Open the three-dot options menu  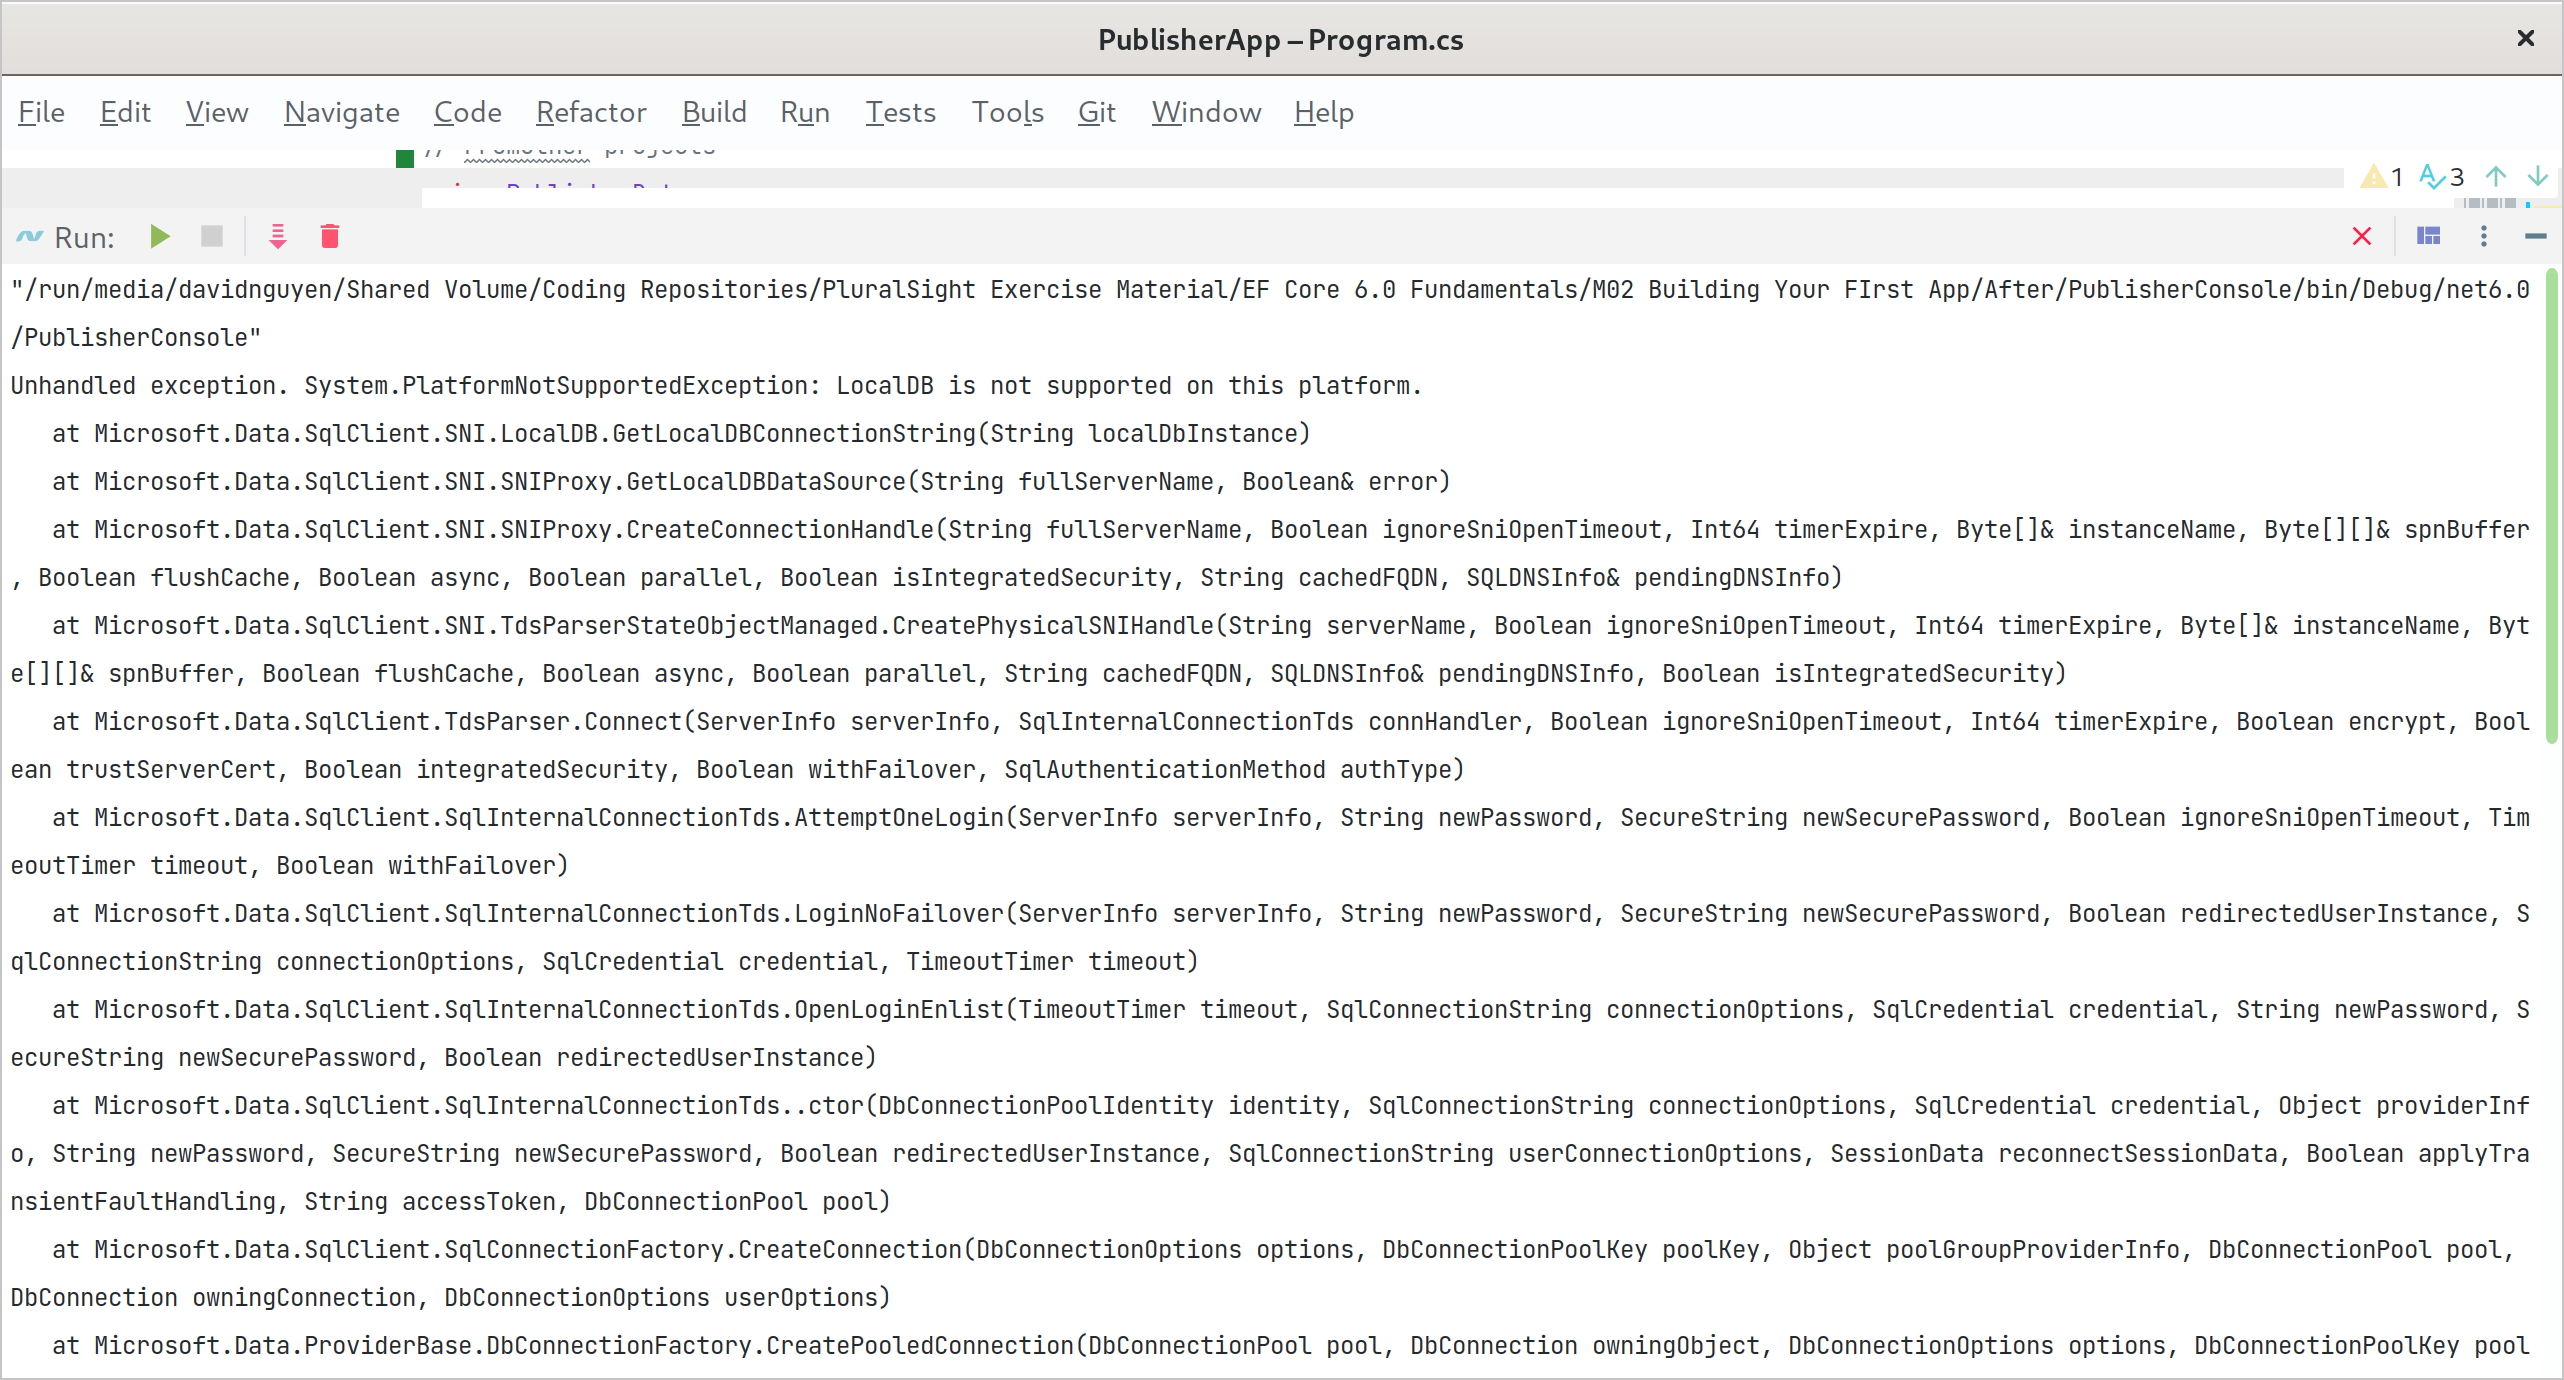2484,237
